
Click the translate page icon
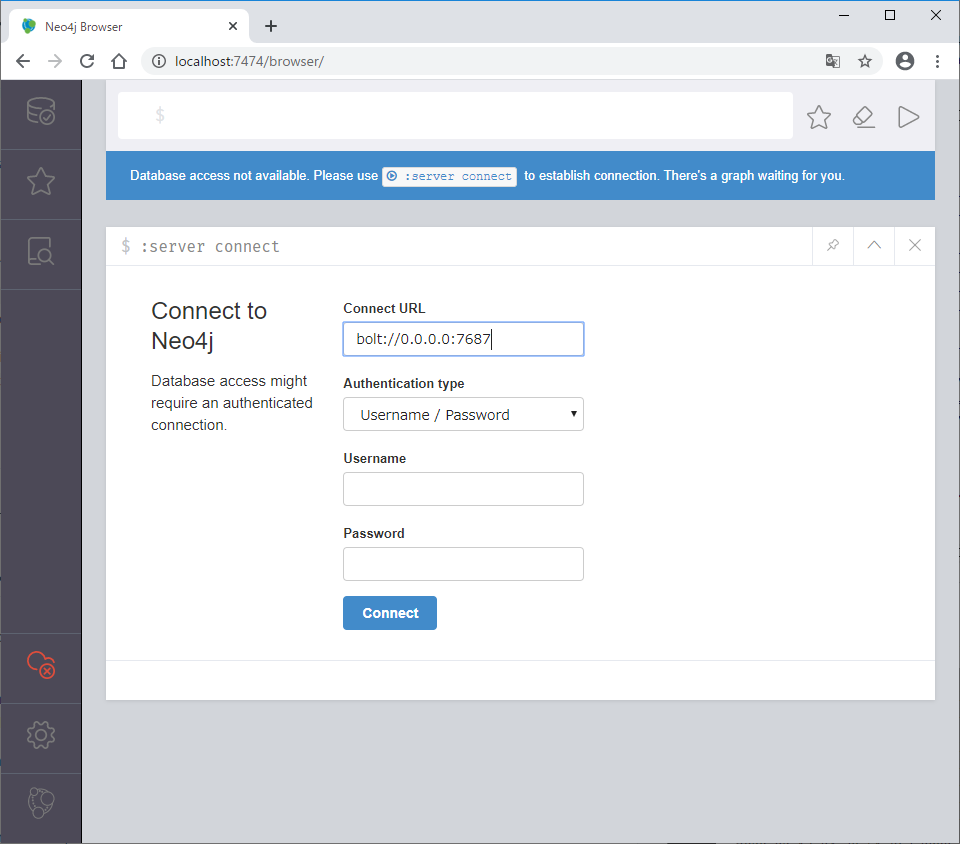[x=833, y=61]
